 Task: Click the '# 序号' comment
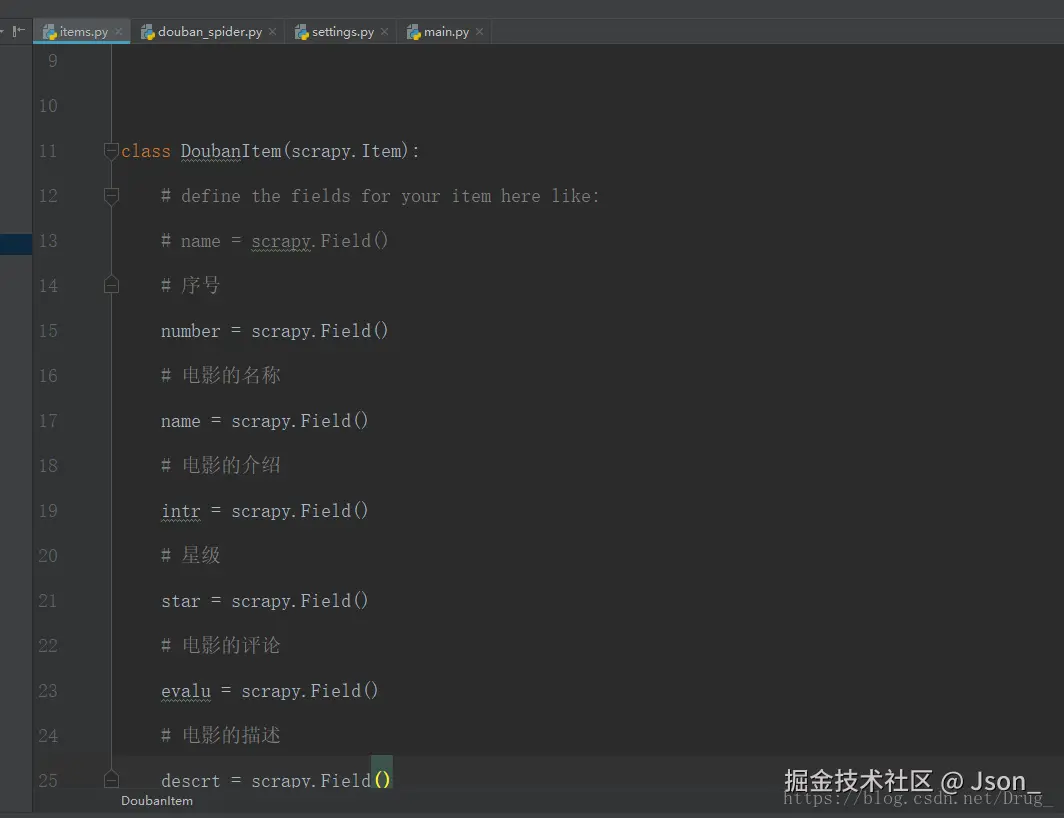191,285
